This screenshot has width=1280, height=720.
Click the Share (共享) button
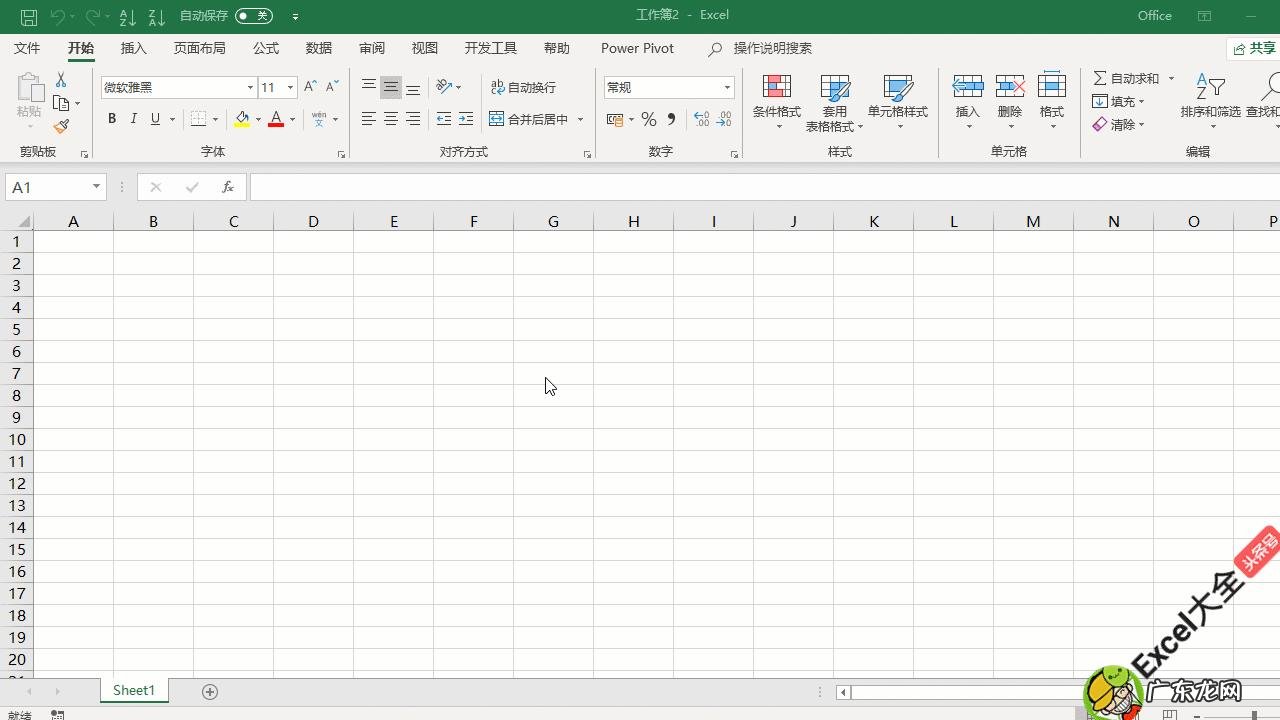click(x=1254, y=48)
